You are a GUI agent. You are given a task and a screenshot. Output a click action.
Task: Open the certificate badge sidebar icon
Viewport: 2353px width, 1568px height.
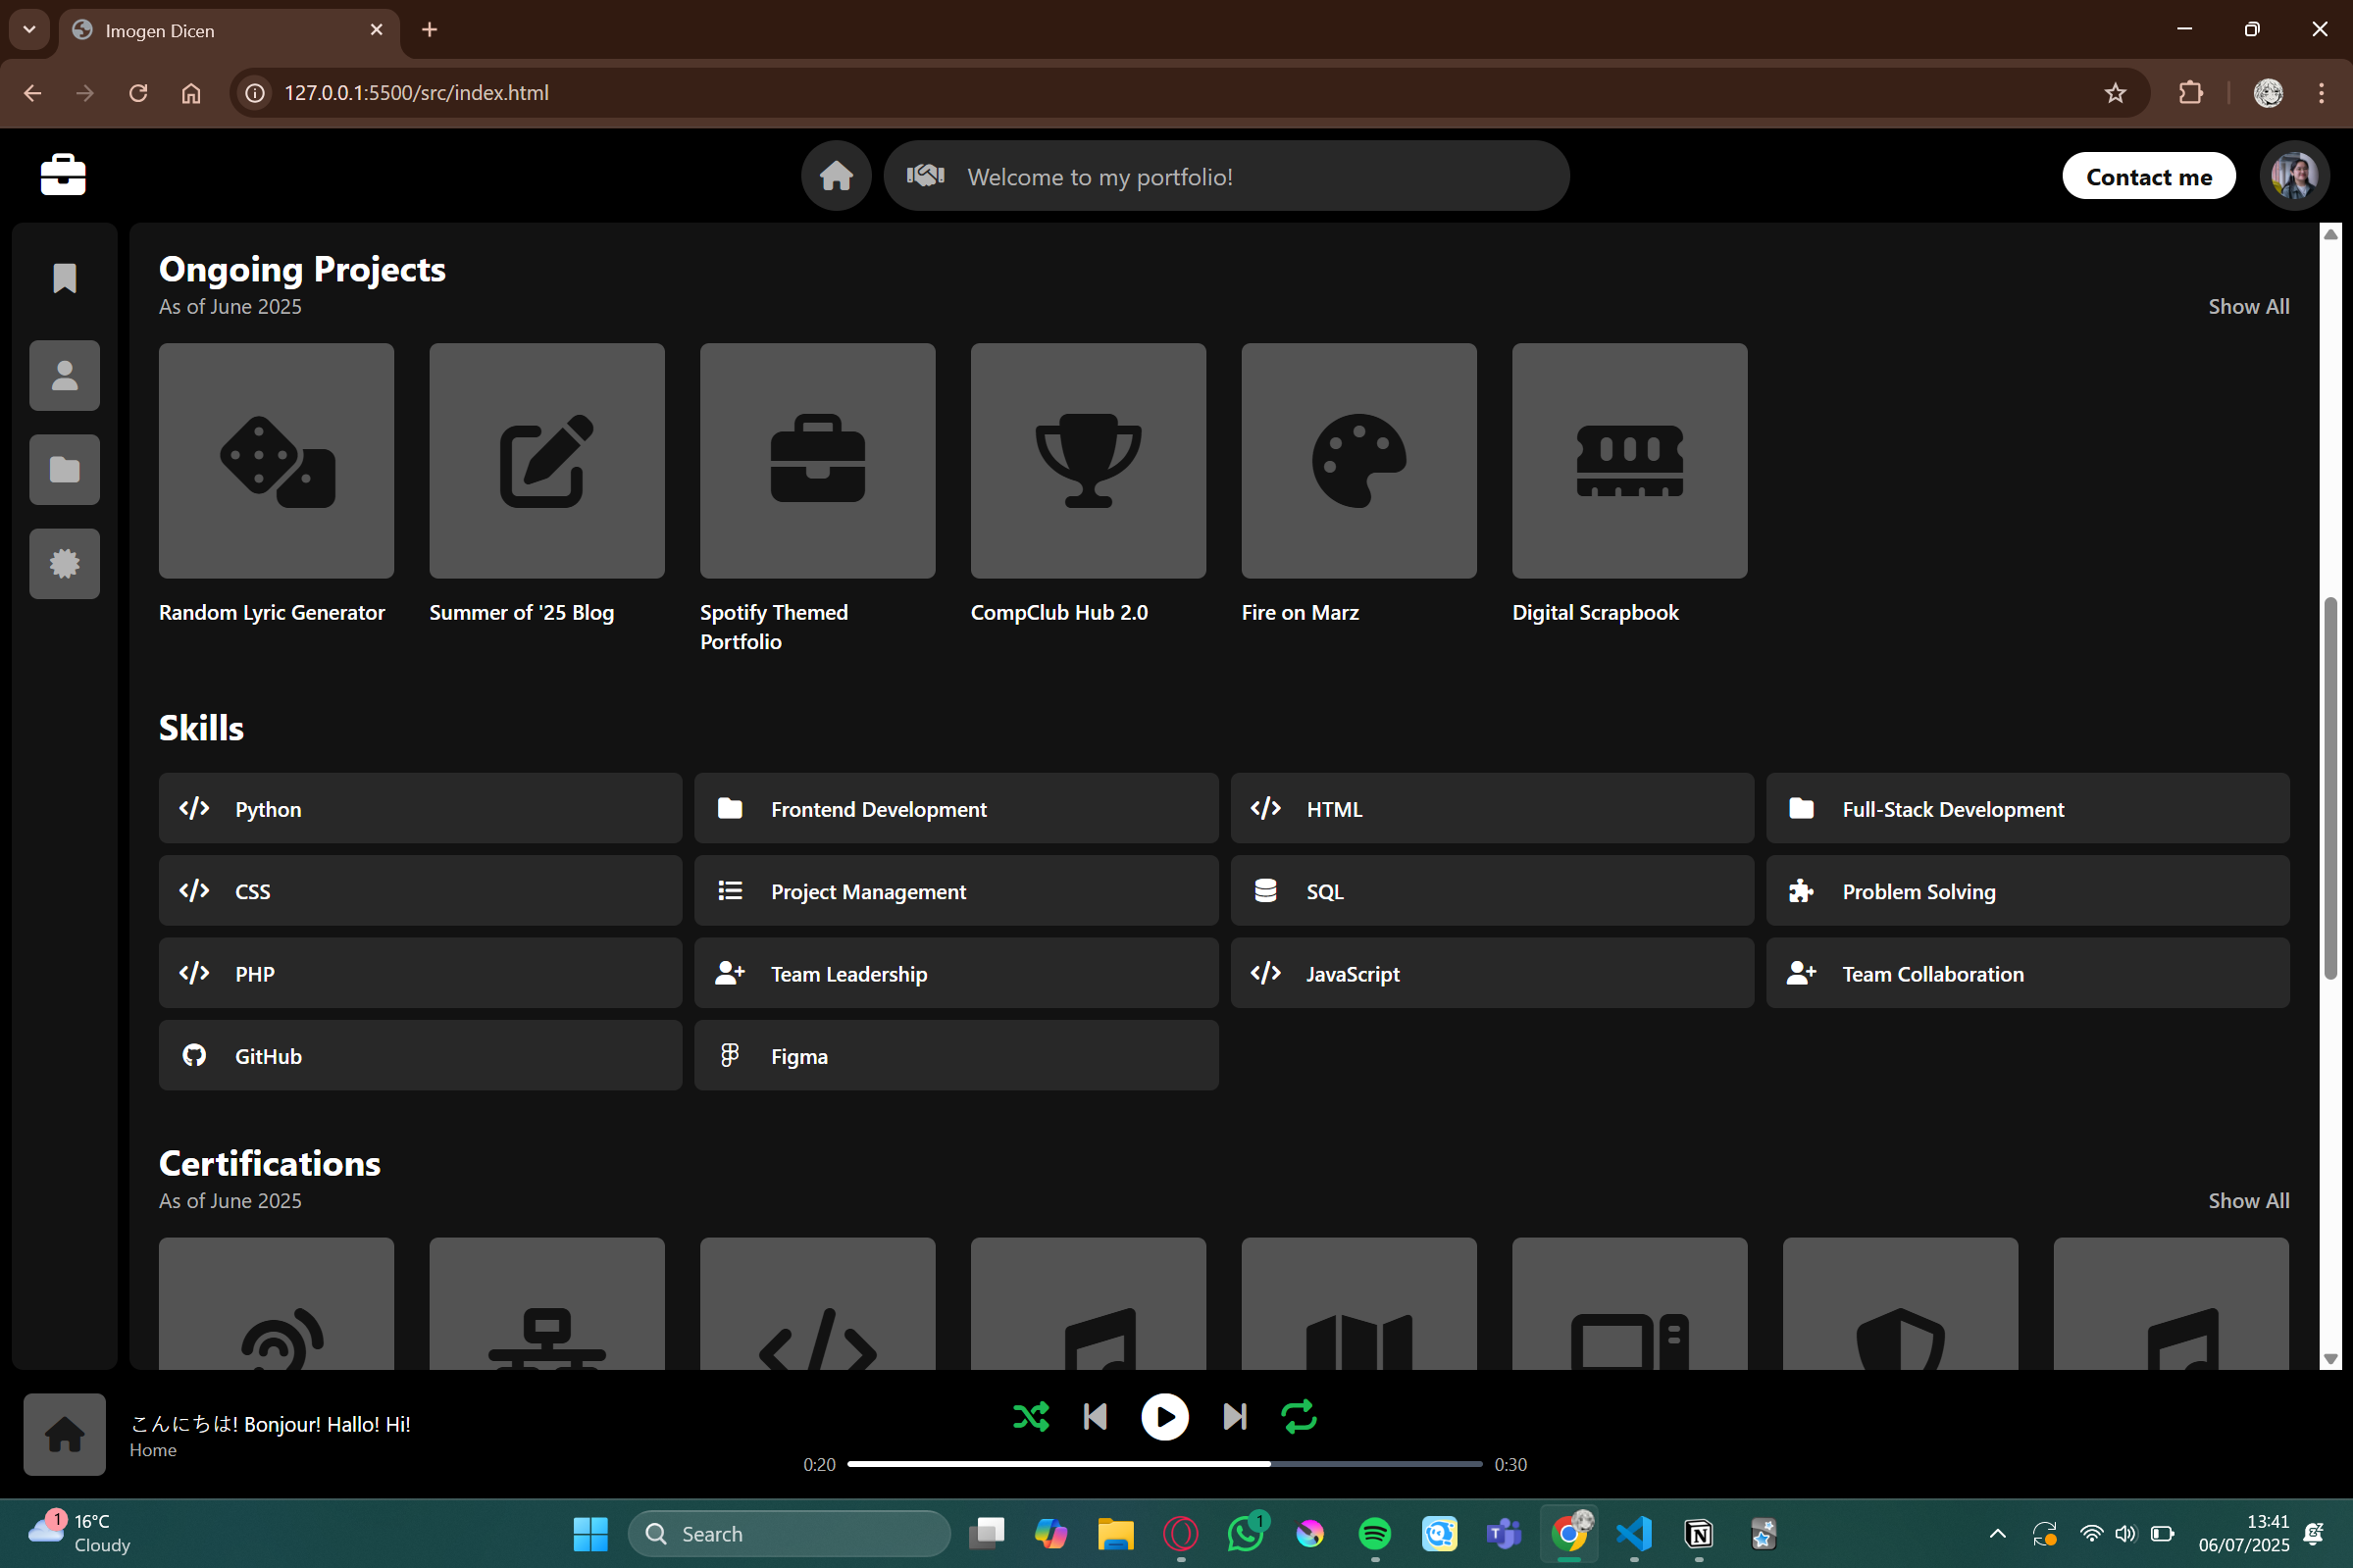[x=65, y=564]
